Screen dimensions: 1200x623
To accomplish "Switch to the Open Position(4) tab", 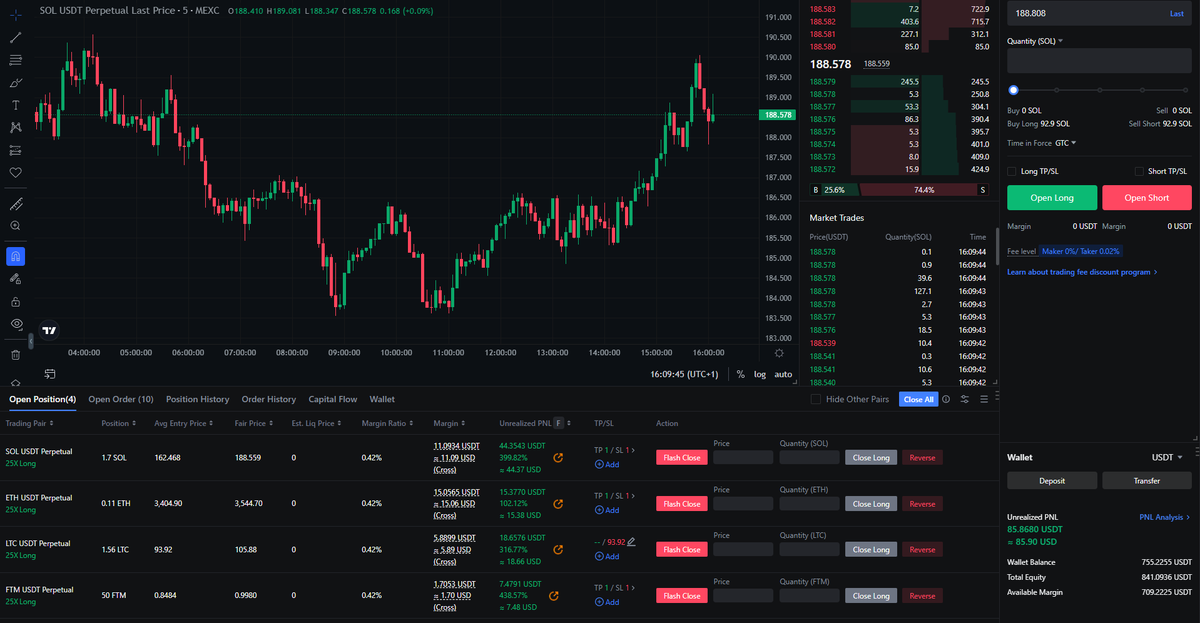I will pyautogui.click(x=42, y=399).
